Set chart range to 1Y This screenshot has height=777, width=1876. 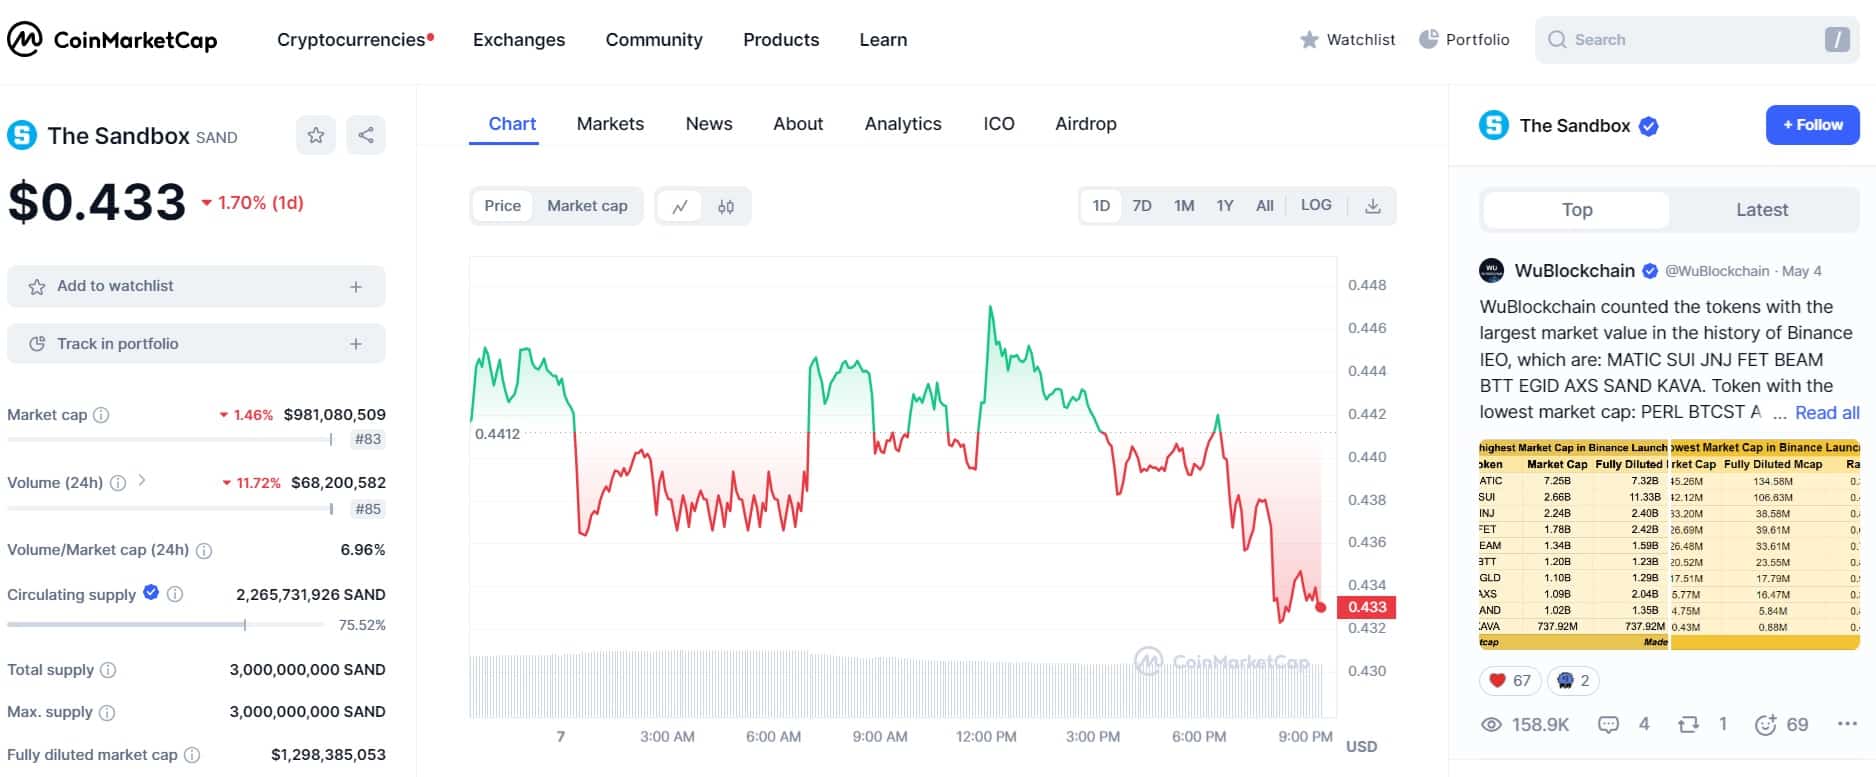pyautogui.click(x=1225, y=206)
